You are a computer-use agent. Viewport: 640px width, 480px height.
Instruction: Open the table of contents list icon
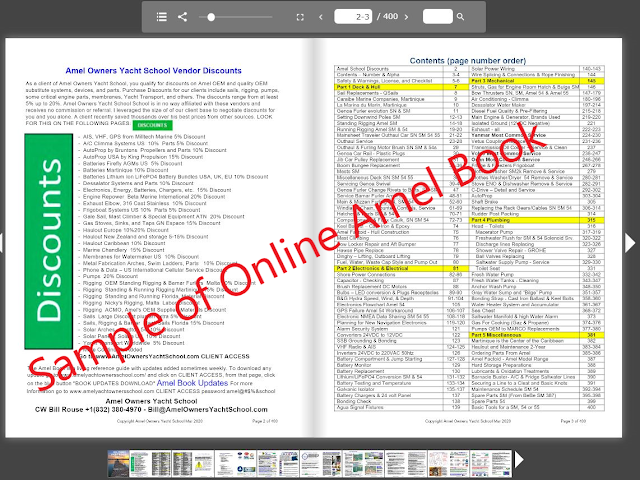[x=162, y=17]
